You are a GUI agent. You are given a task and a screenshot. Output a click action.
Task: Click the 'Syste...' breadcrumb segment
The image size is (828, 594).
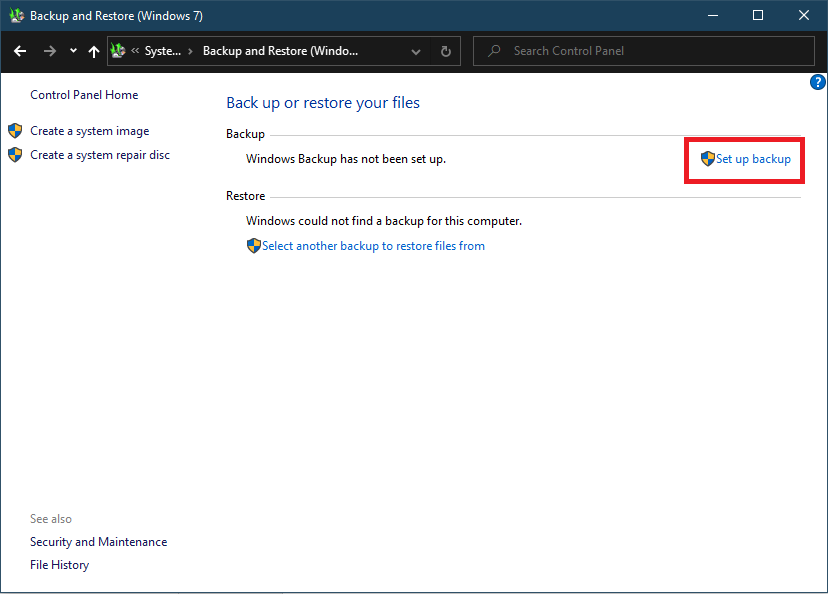[163, 51]
